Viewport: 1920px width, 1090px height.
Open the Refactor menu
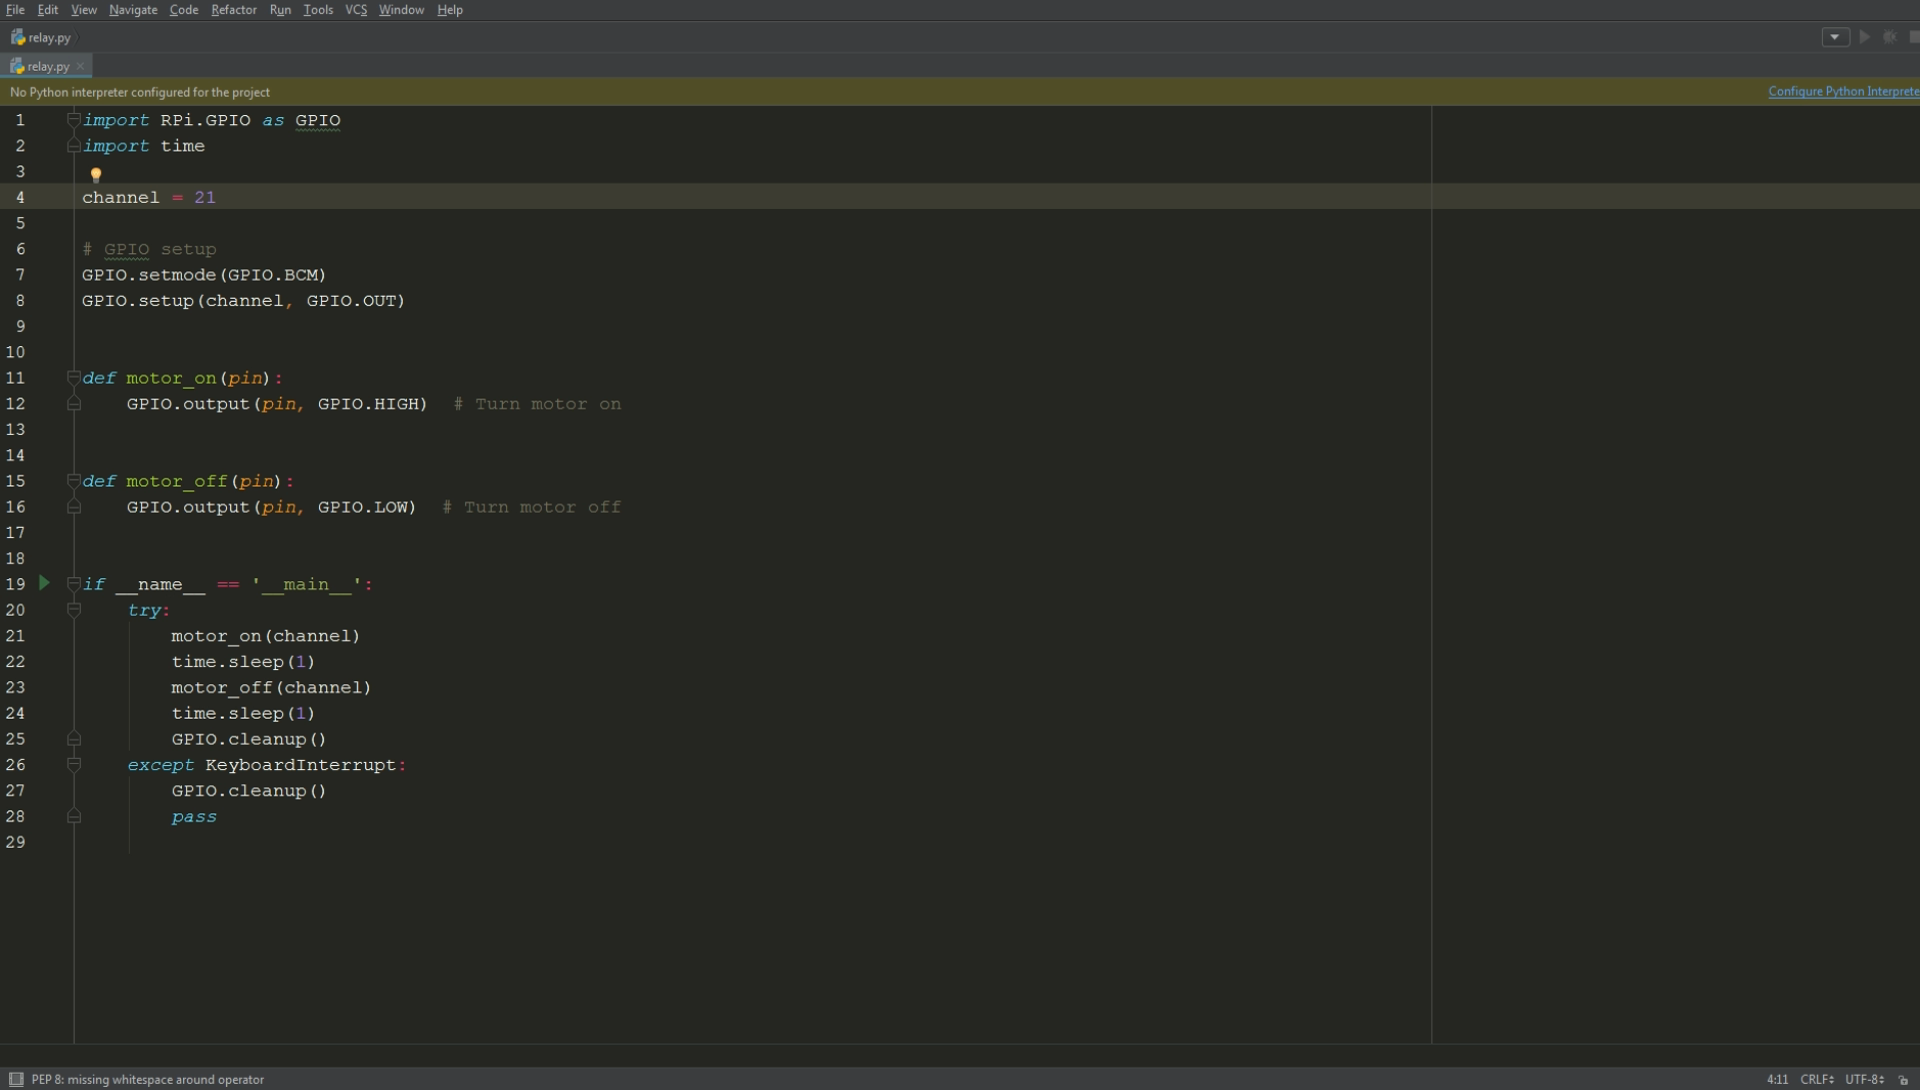234,10
